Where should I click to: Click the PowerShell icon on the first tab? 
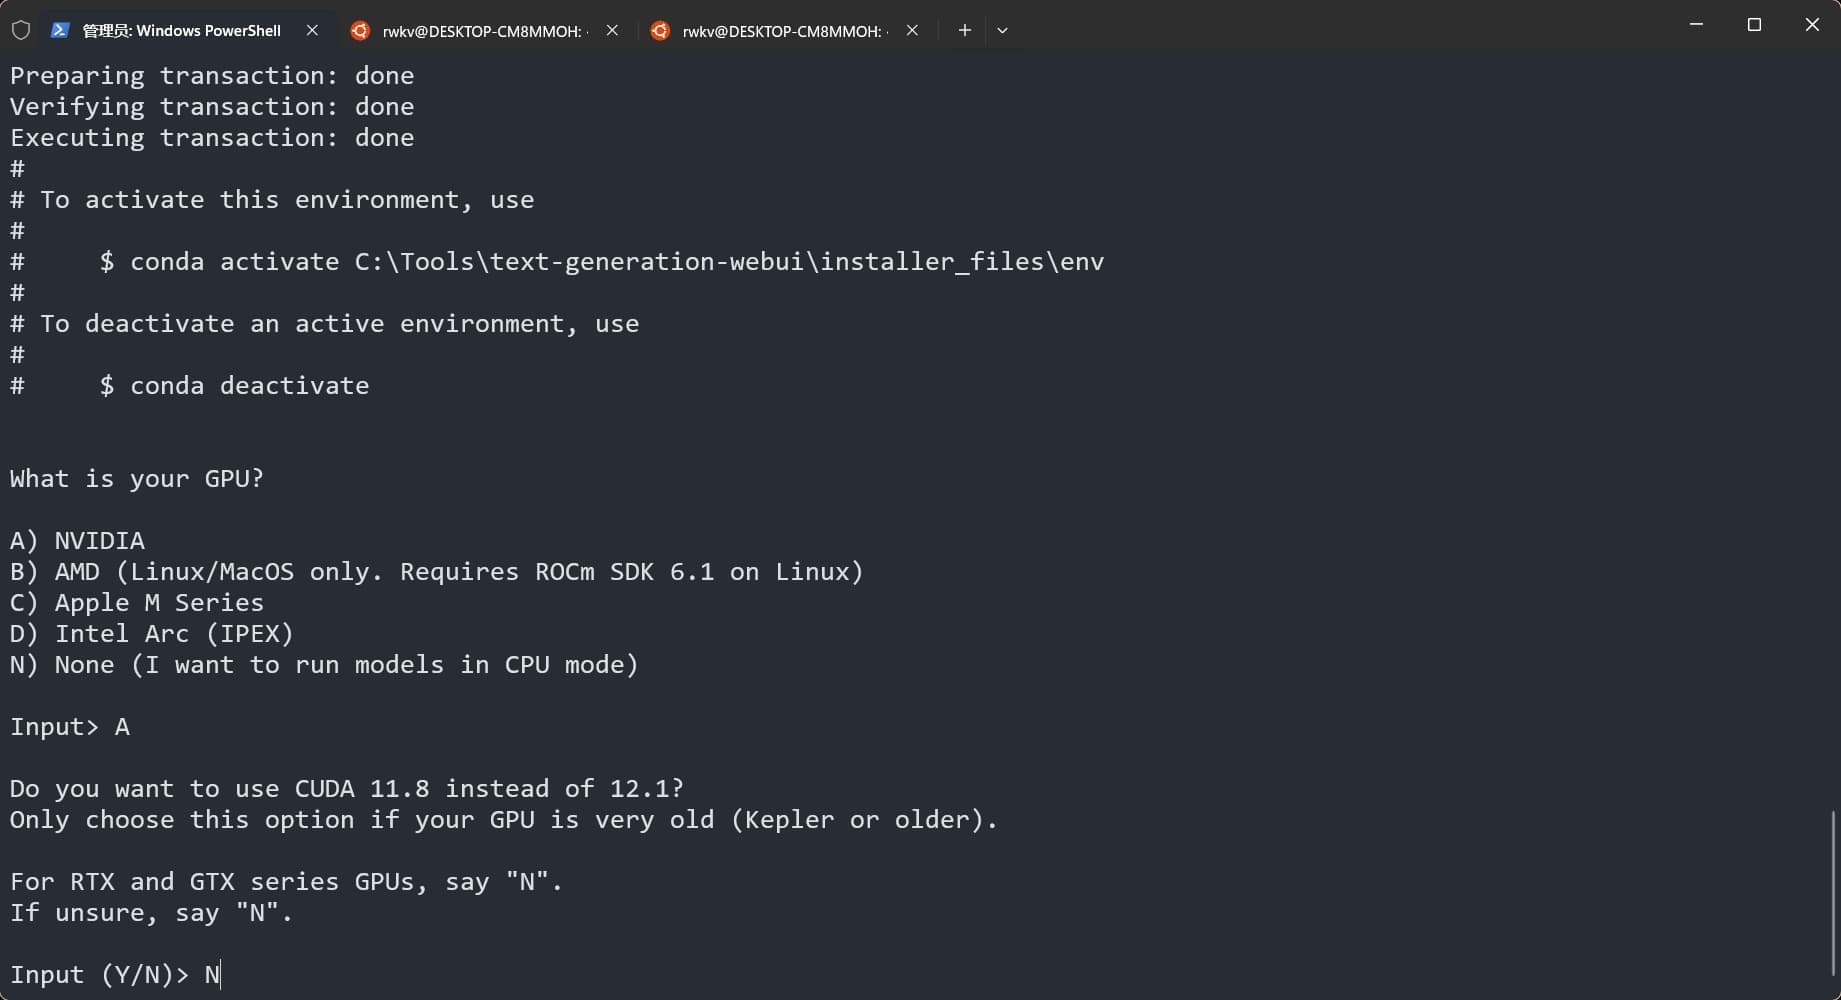(60, 30)
